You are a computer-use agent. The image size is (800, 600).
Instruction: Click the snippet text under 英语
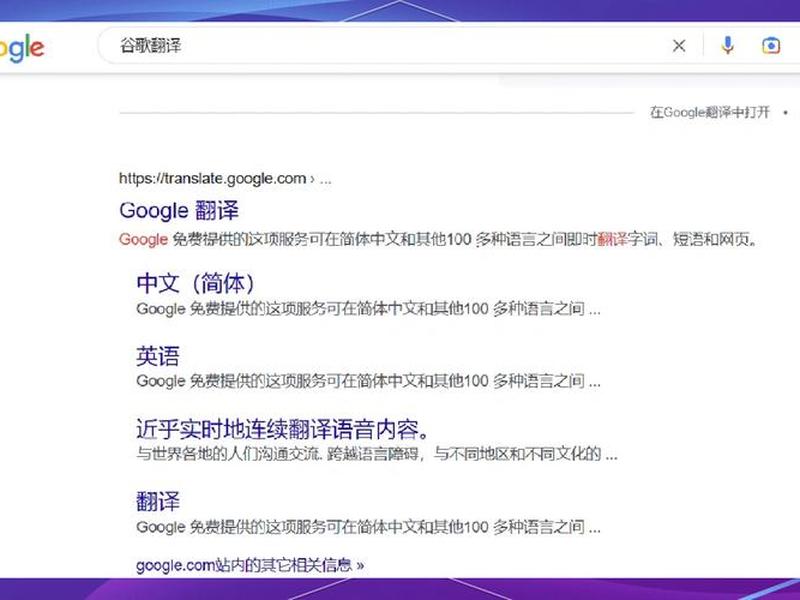(368, 381)
